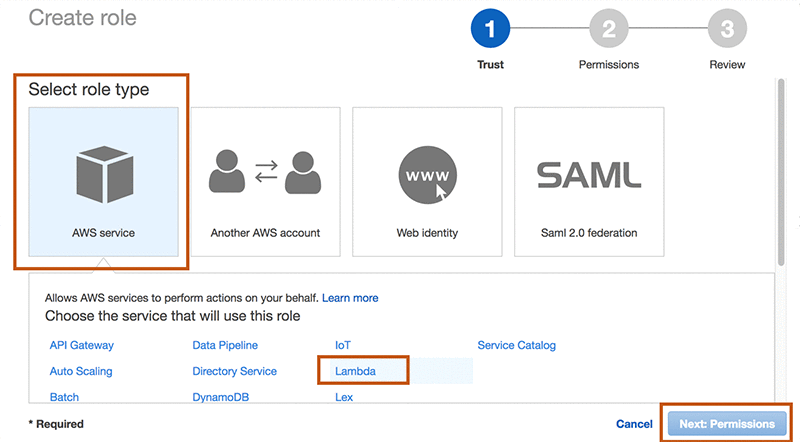Image resolution: width=800 pixels, height=442 pixels.
Task: Click the Cancel link
Action: [634, 424]
